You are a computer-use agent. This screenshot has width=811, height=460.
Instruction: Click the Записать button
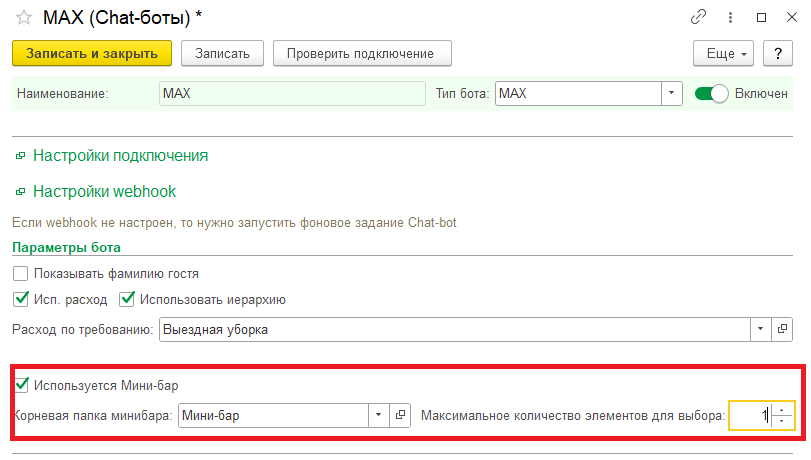(x=222, y=53)
